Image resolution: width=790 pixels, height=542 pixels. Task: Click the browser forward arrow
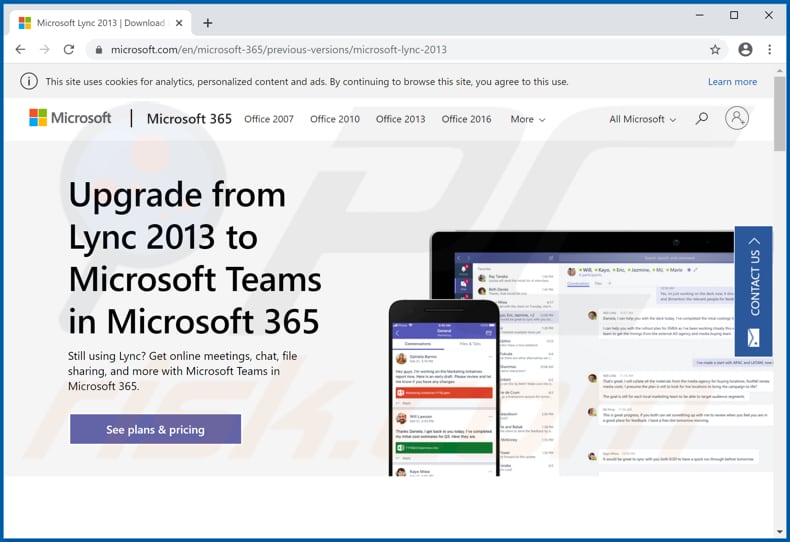[x=44, y=49]
